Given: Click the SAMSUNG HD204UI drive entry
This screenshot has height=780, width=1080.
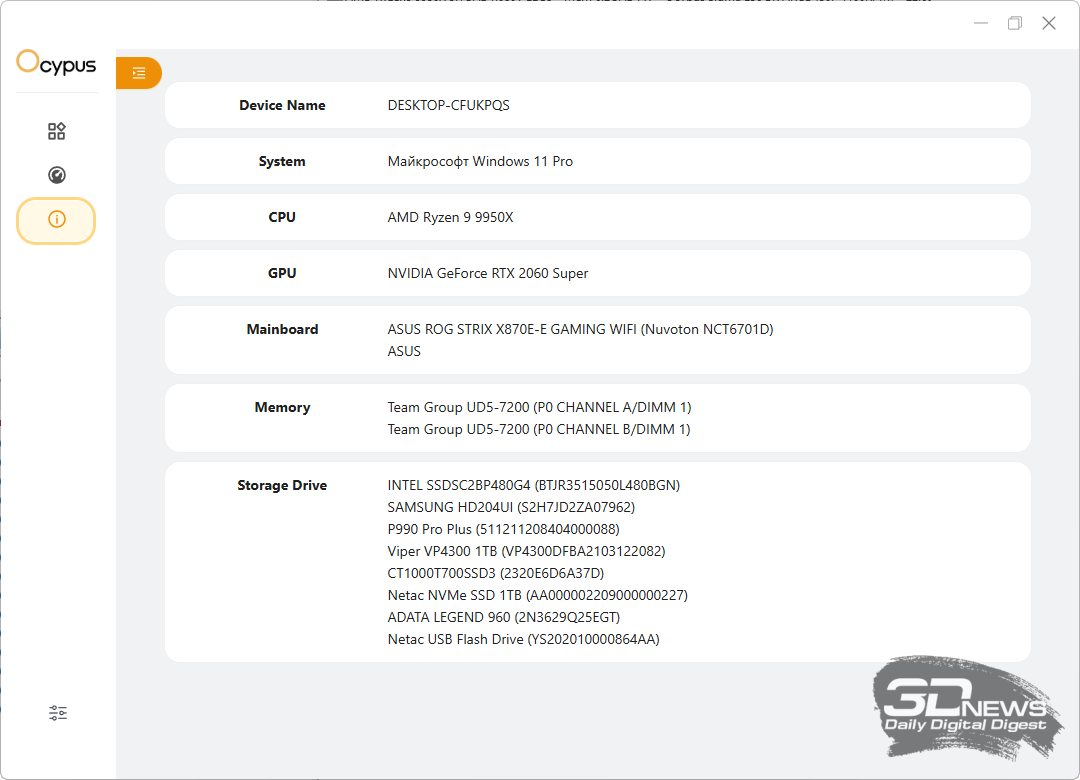Looking at the screenshot, I should [511, 507].
